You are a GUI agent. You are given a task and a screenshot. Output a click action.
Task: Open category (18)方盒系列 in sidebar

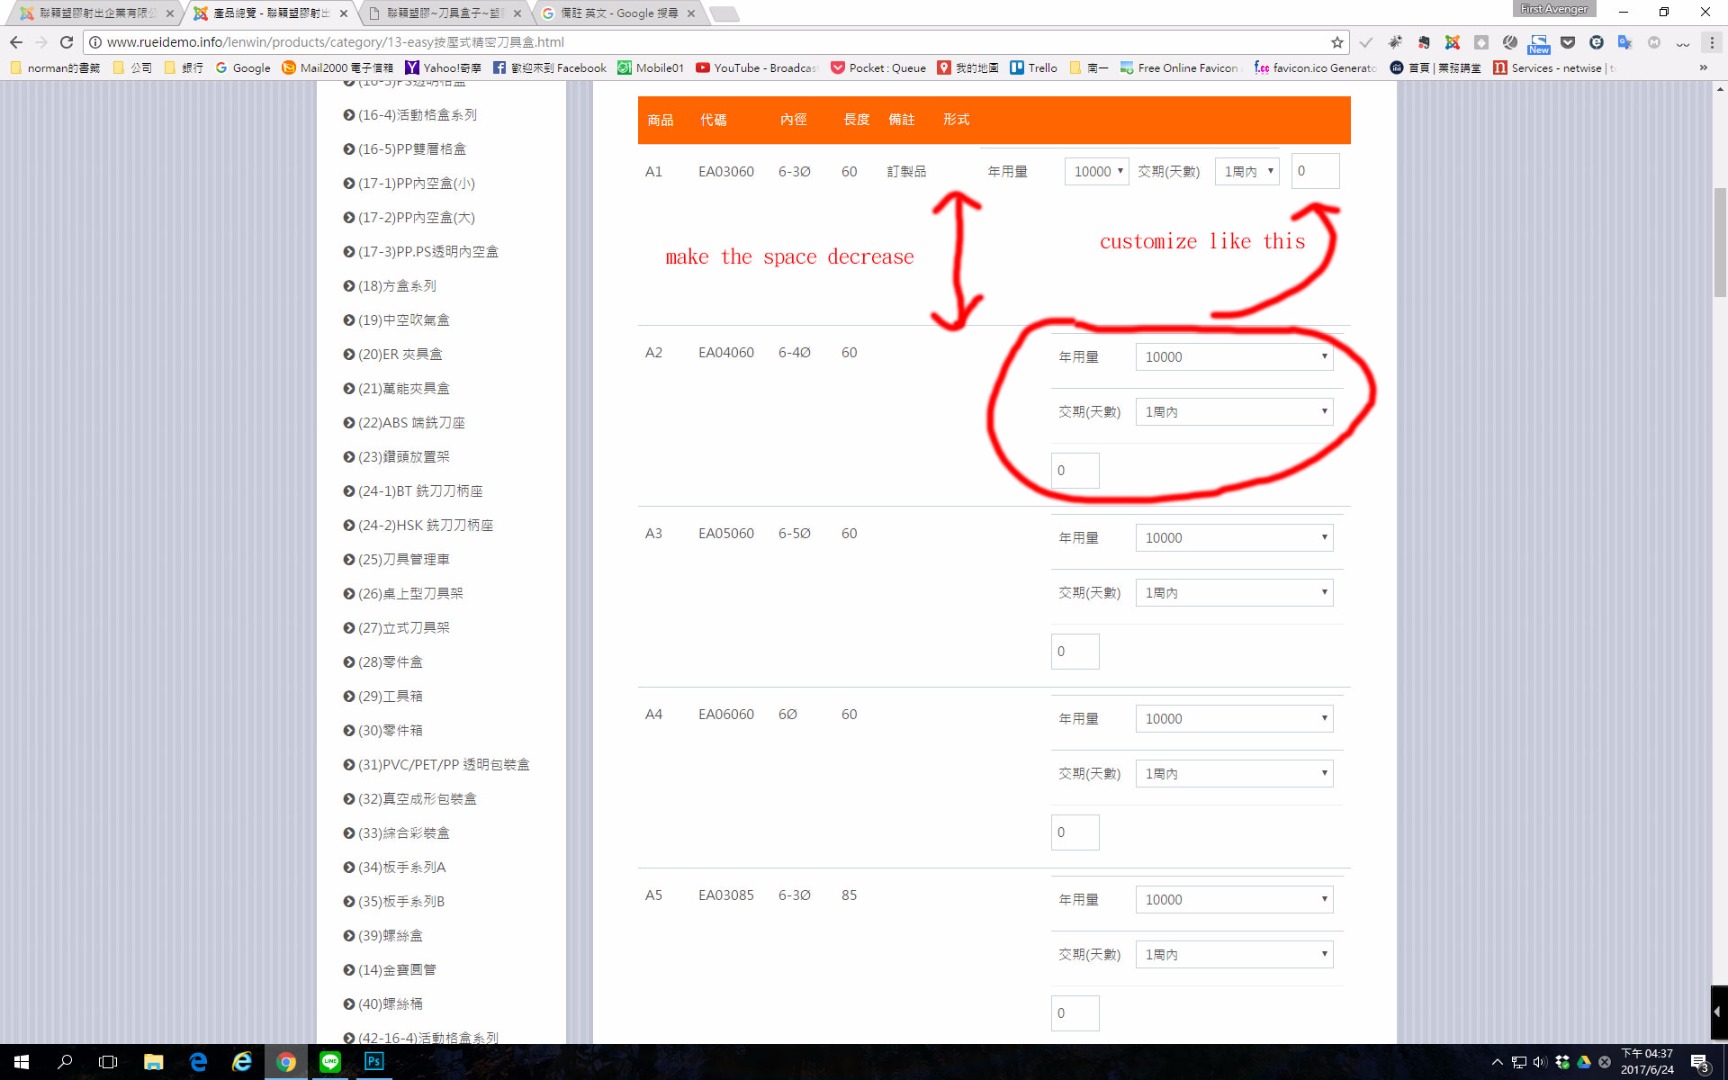tap(397, 286)
